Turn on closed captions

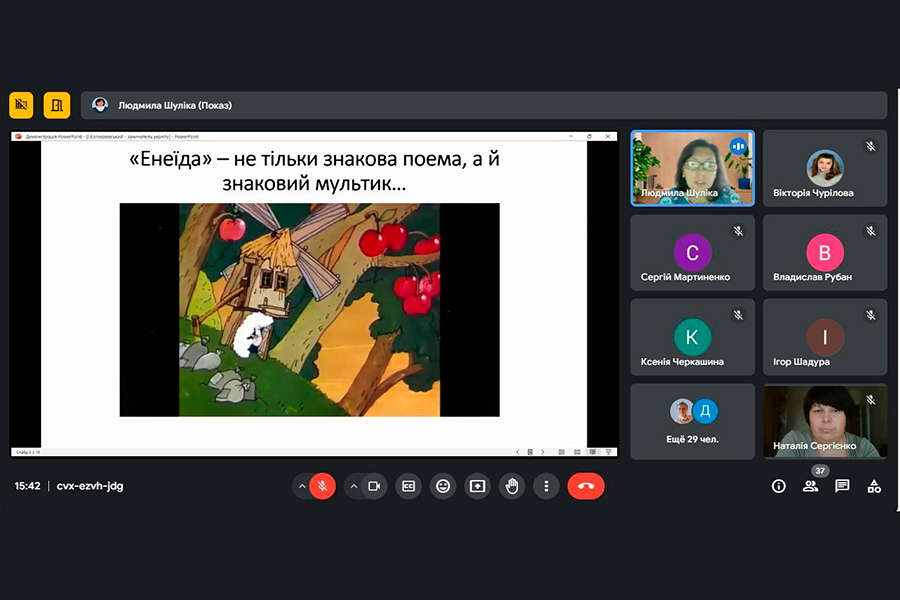point(409,486)
